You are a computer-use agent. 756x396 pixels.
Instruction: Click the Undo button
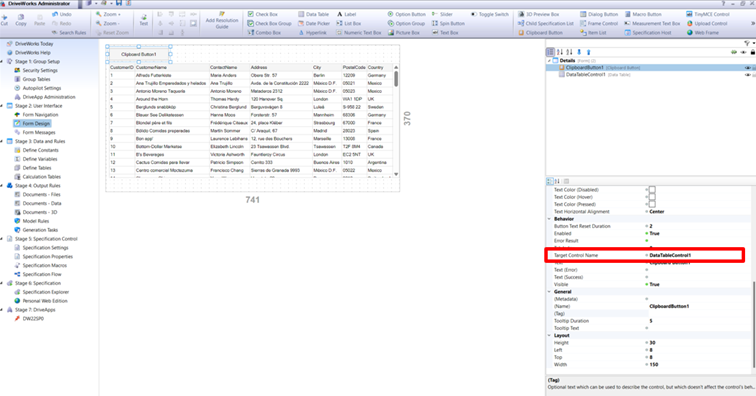[x=62, y=14]
